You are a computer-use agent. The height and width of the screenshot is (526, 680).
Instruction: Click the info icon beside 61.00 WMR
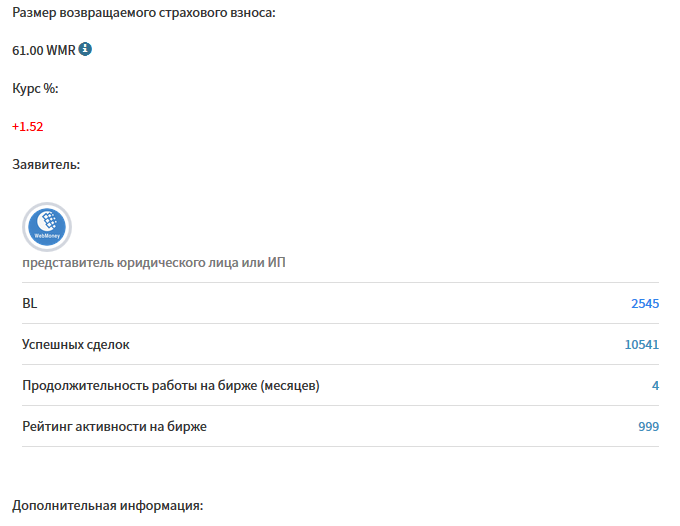(x=85, y=49)
